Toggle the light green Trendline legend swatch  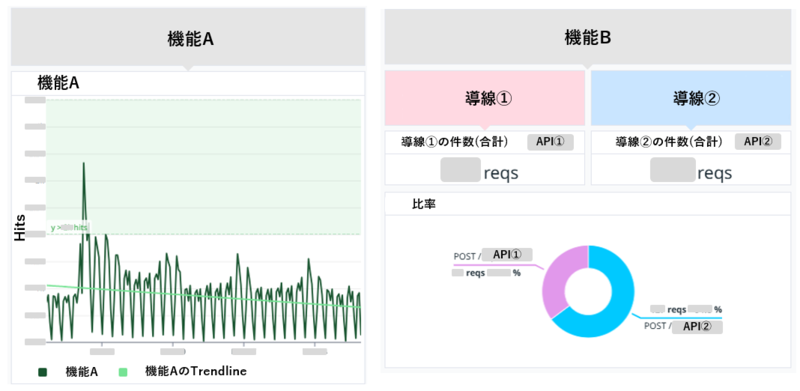[x=122, y=373]
